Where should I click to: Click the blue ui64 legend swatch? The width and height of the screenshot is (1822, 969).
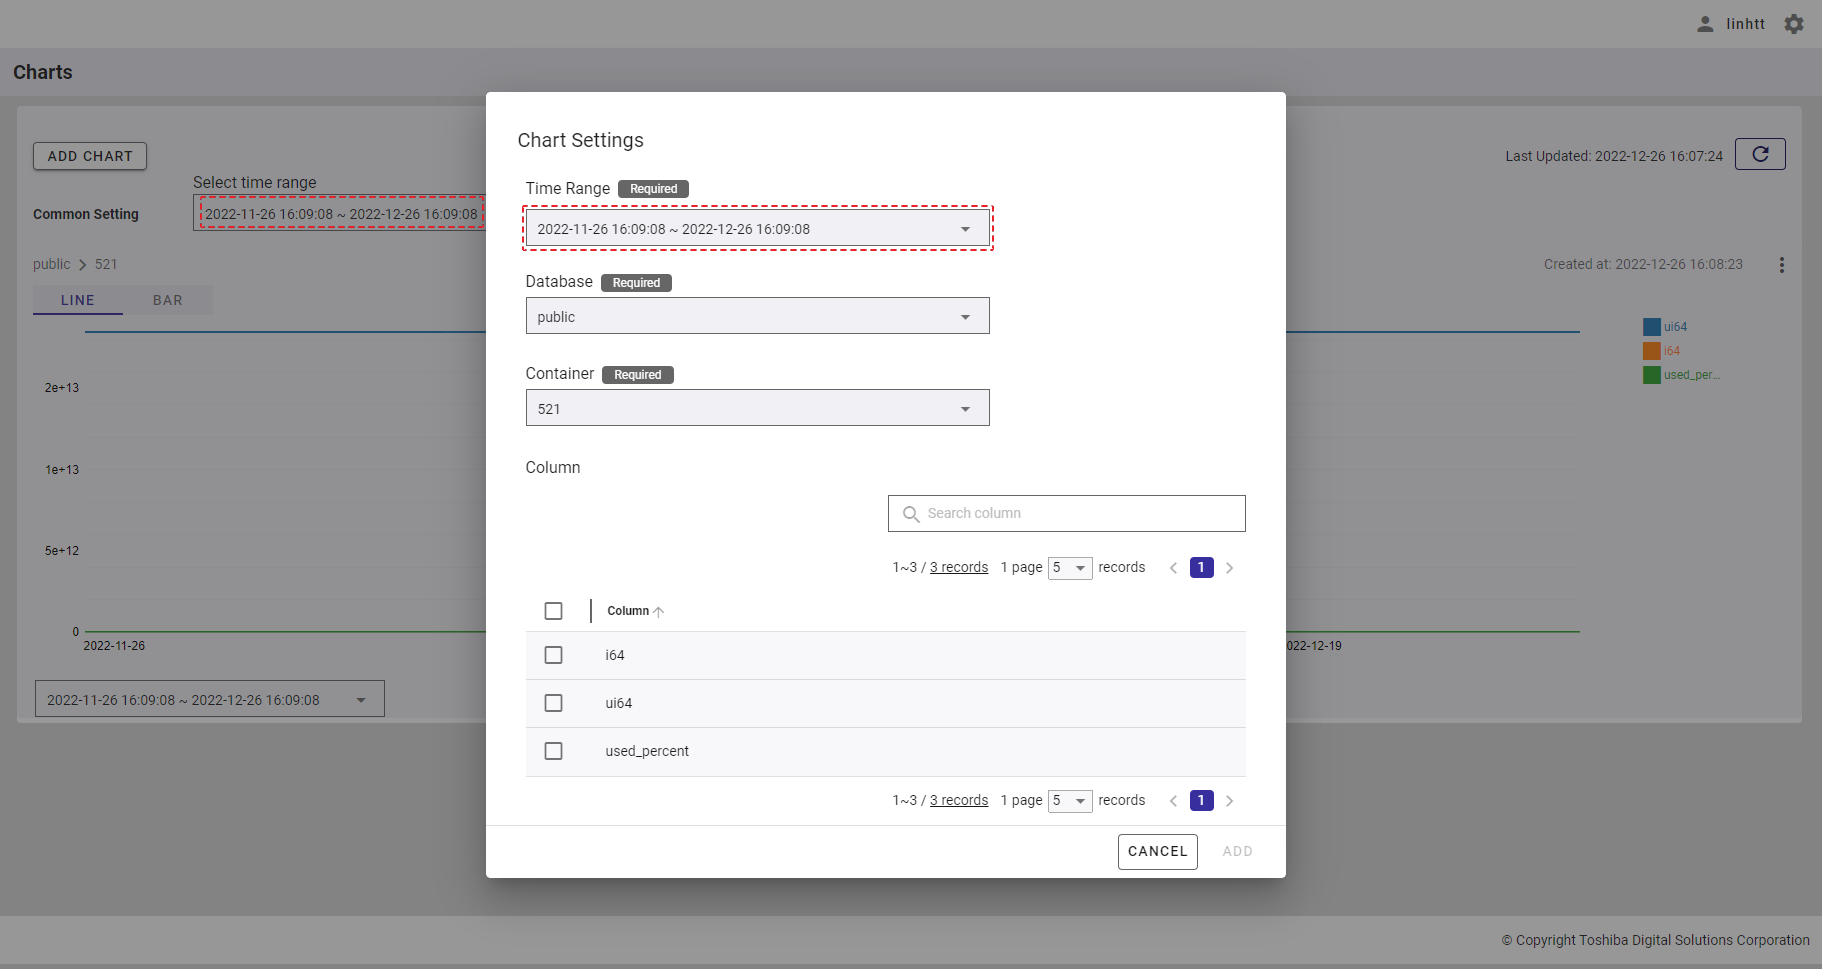pos(1651,327)
